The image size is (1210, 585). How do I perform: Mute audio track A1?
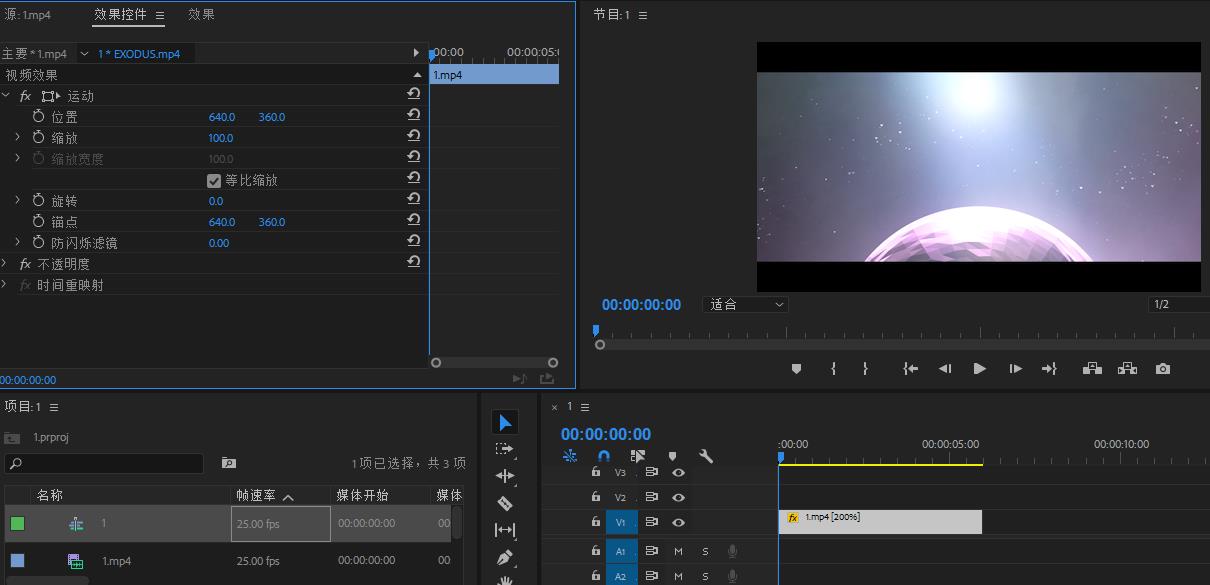click(678, 551)
